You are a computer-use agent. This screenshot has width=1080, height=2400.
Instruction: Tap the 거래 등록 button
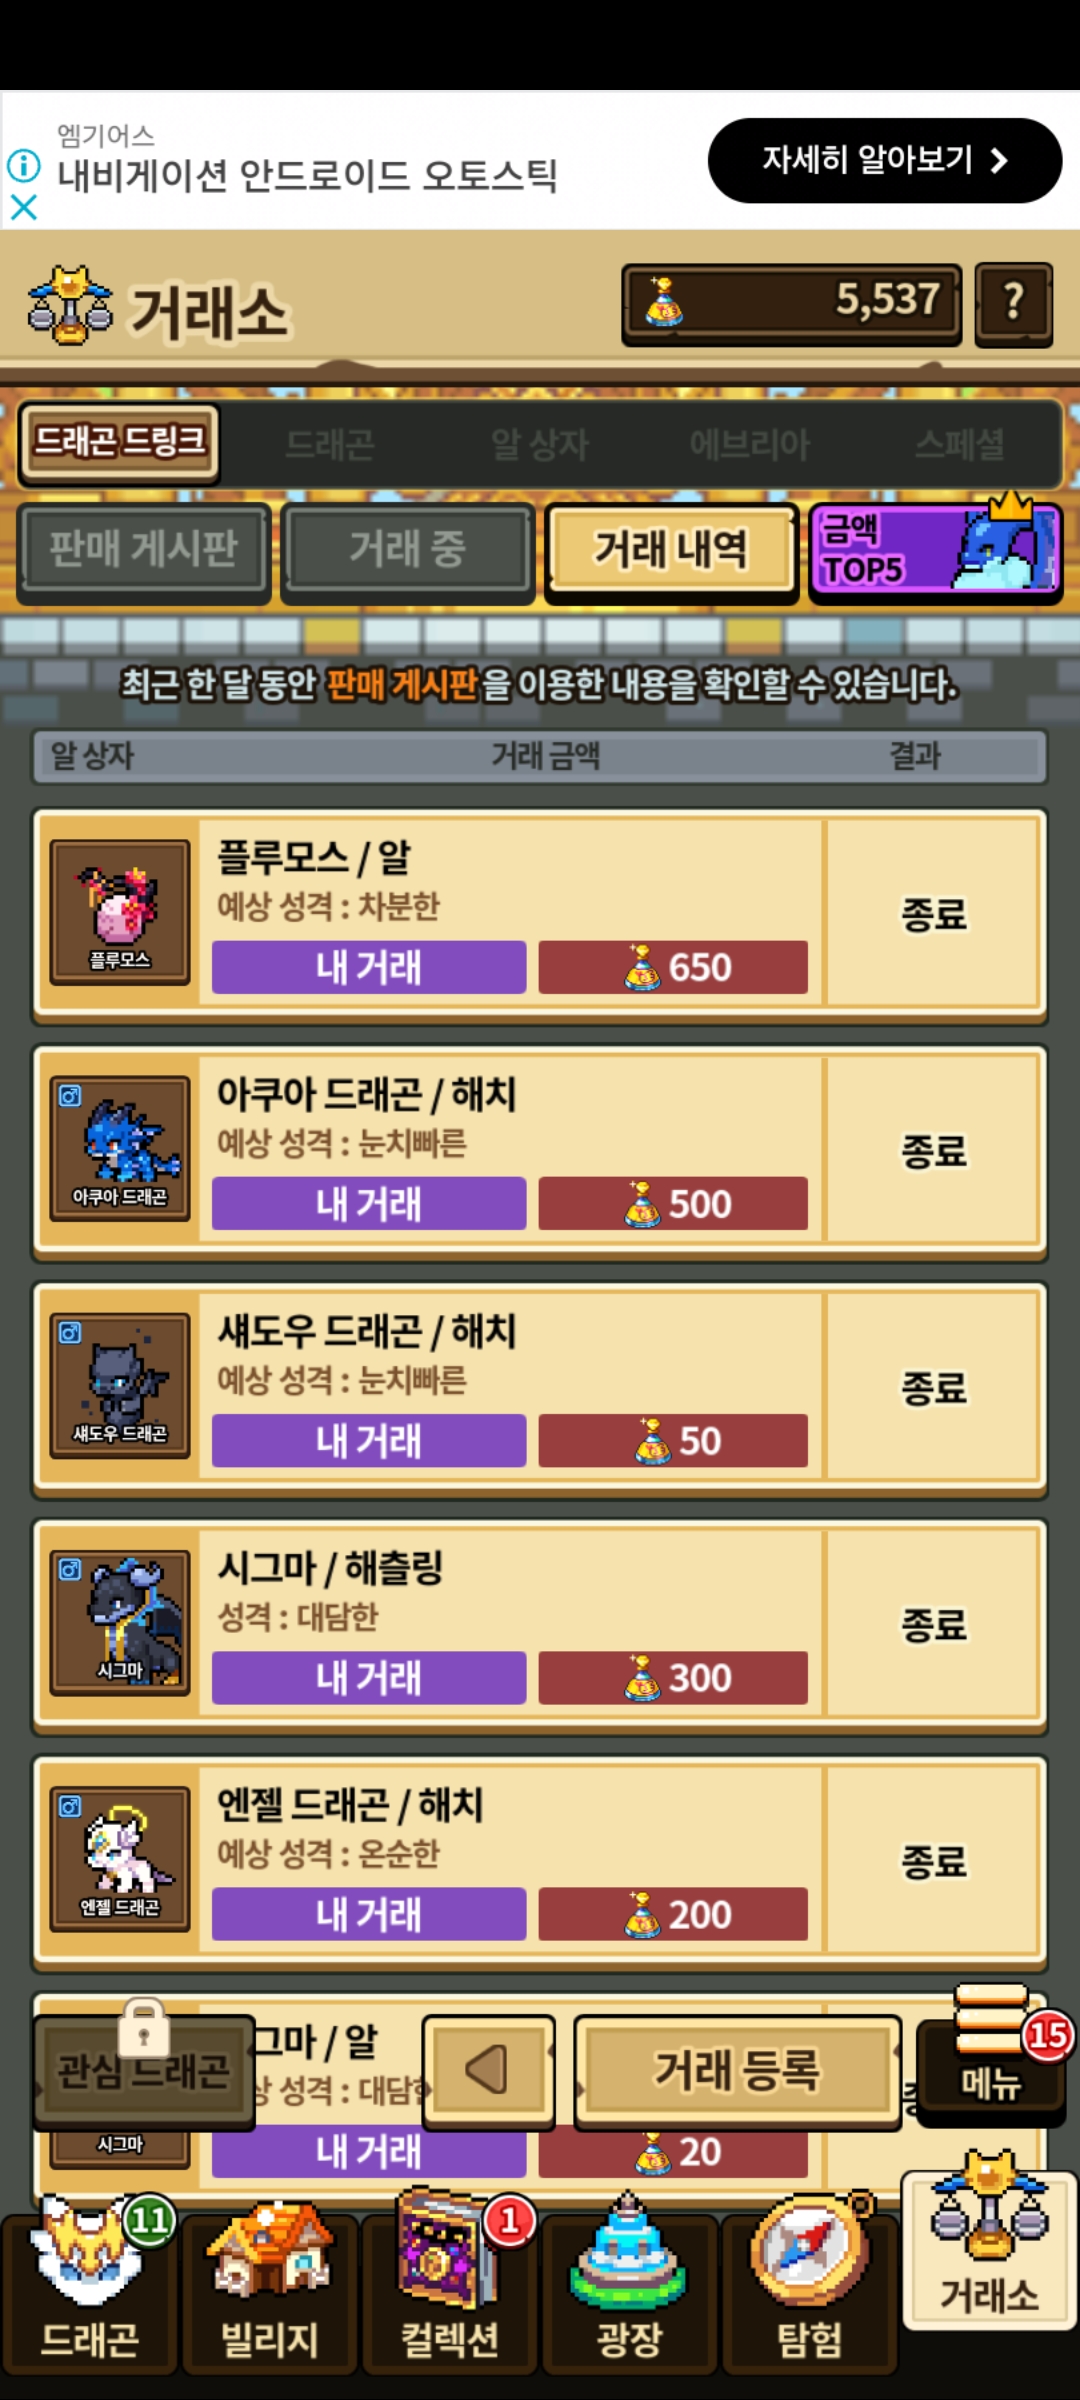pos(737,2070)
